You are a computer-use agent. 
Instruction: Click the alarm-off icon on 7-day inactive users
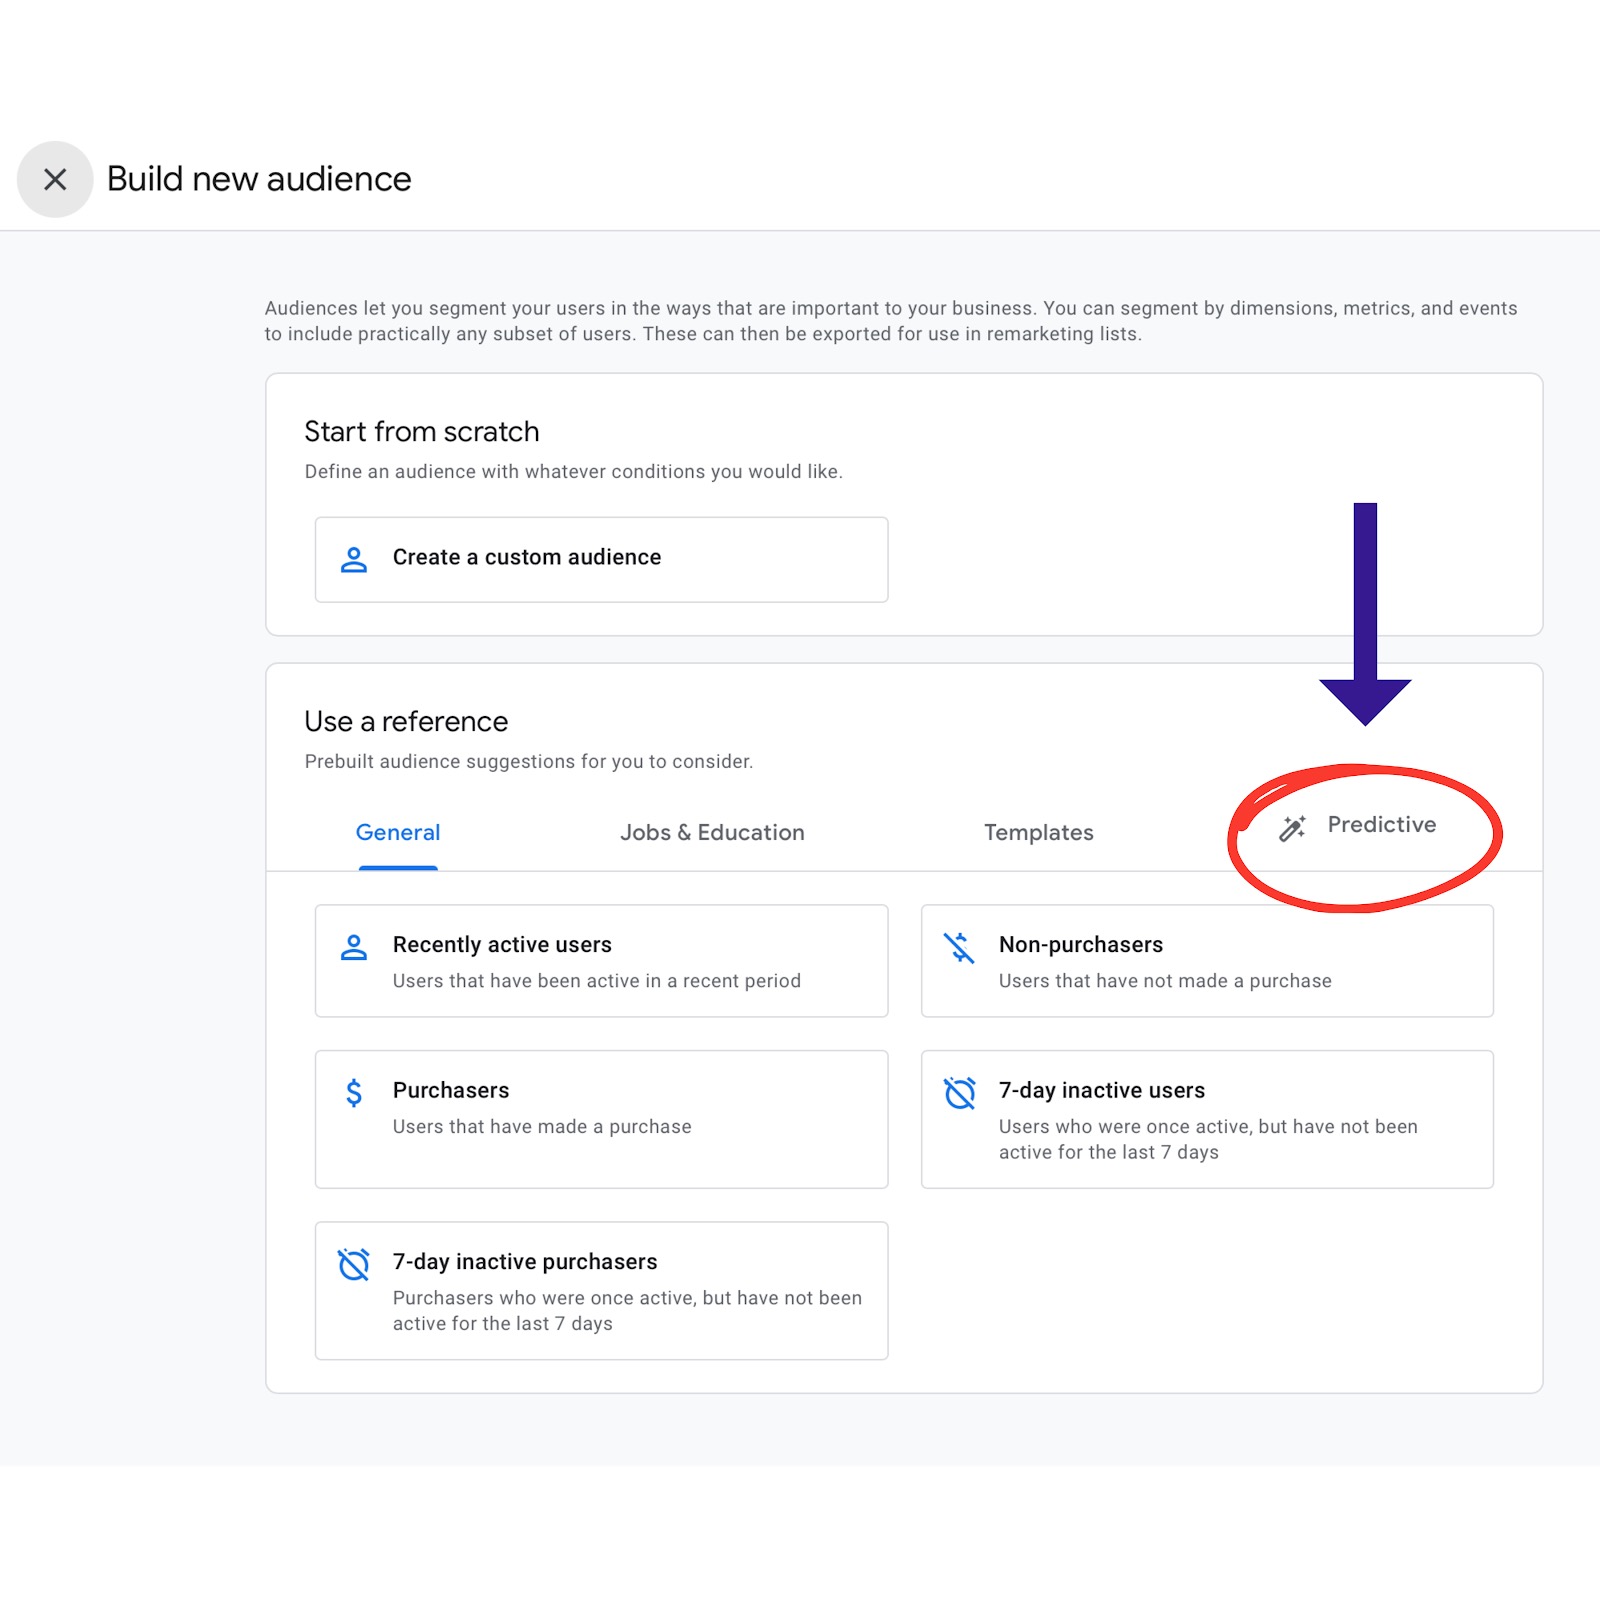959,1093
